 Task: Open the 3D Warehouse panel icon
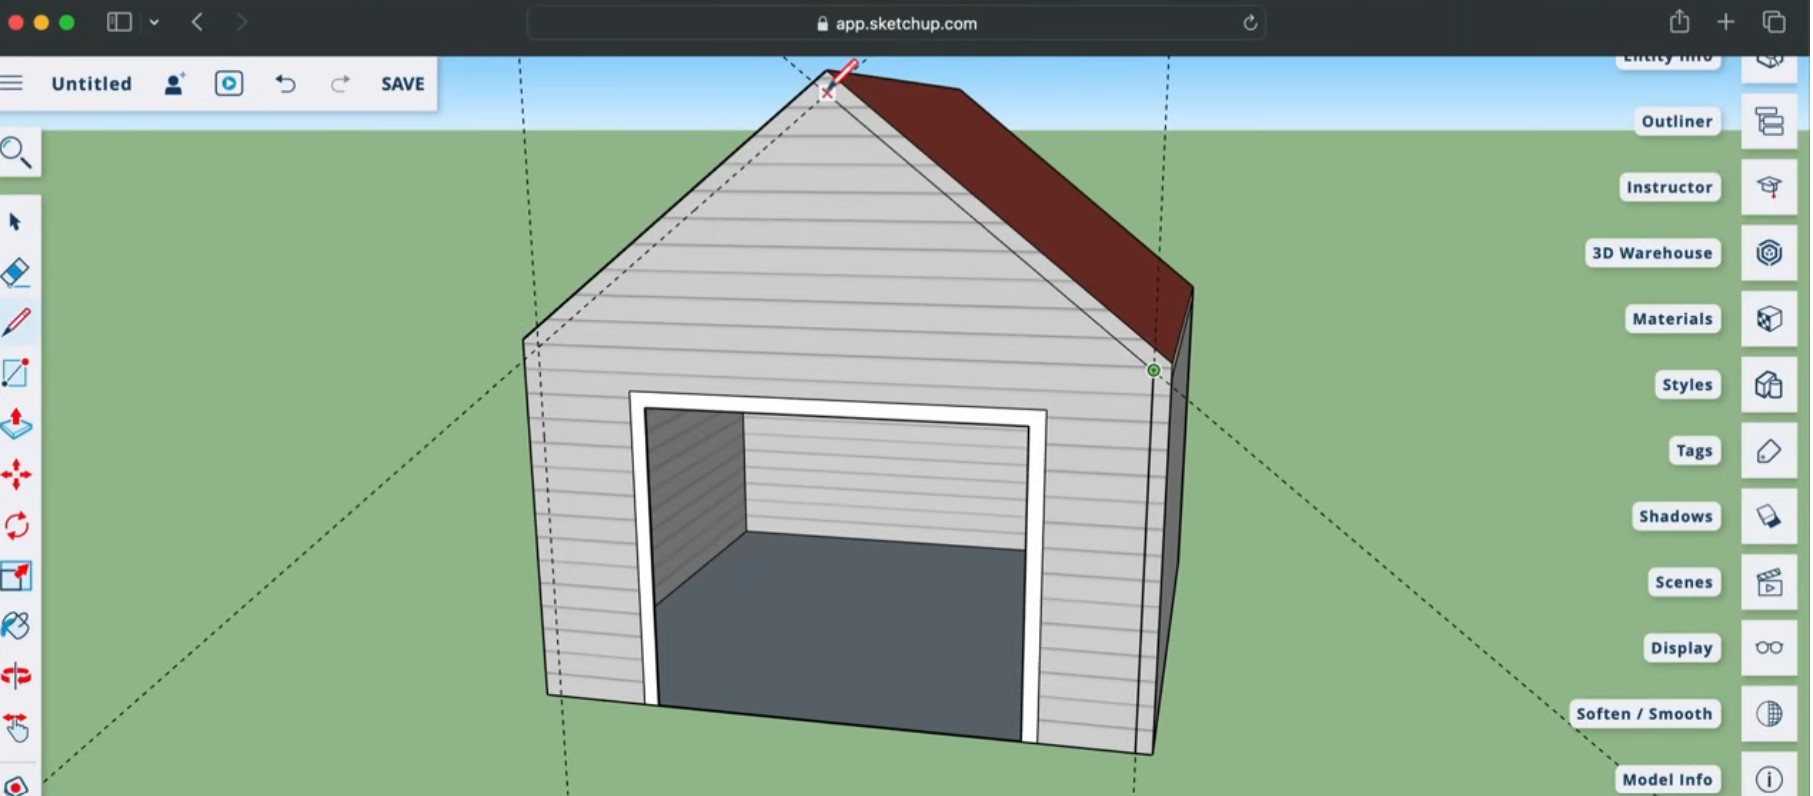pos(1769,253)
